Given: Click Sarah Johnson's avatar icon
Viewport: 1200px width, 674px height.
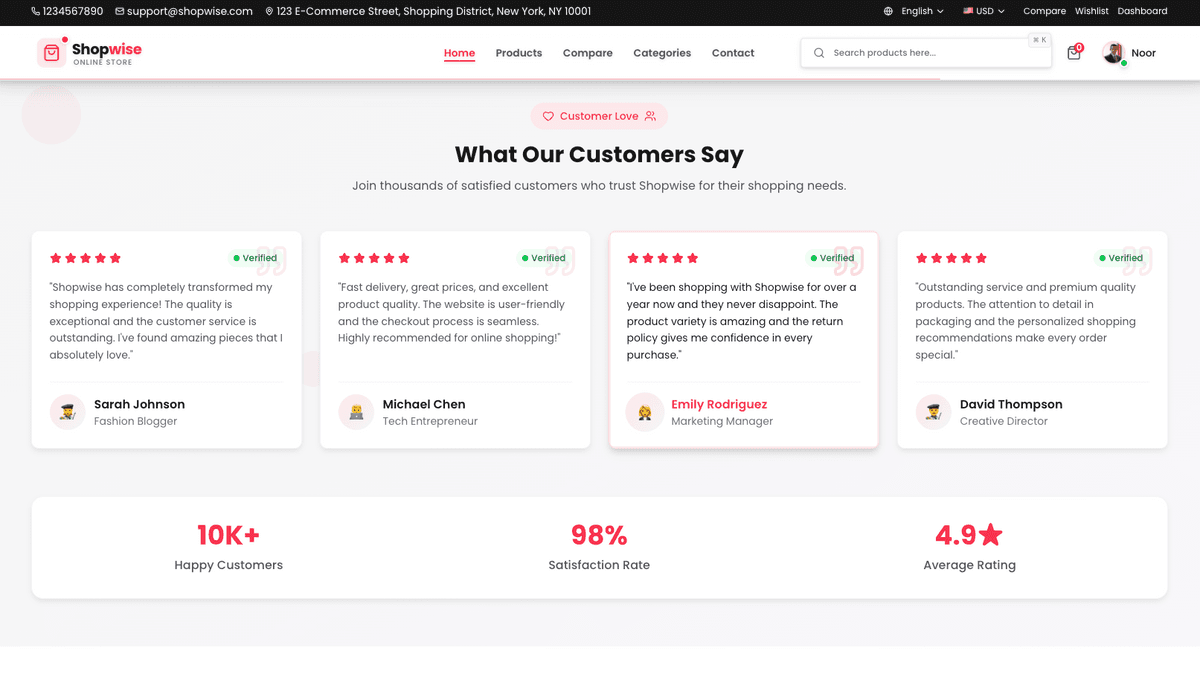Looking at the screenshot, I should pyautogui.click(x=67, y=412).
